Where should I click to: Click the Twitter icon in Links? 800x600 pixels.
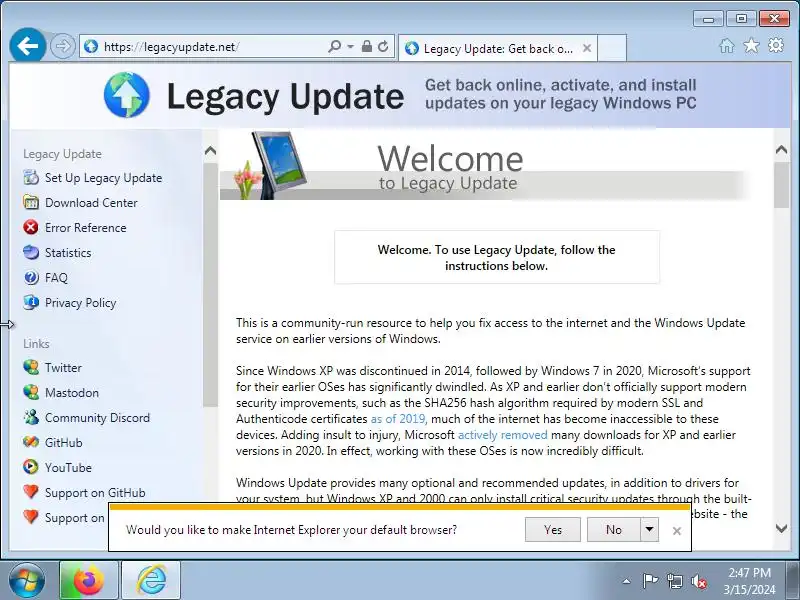coord(31,367)
